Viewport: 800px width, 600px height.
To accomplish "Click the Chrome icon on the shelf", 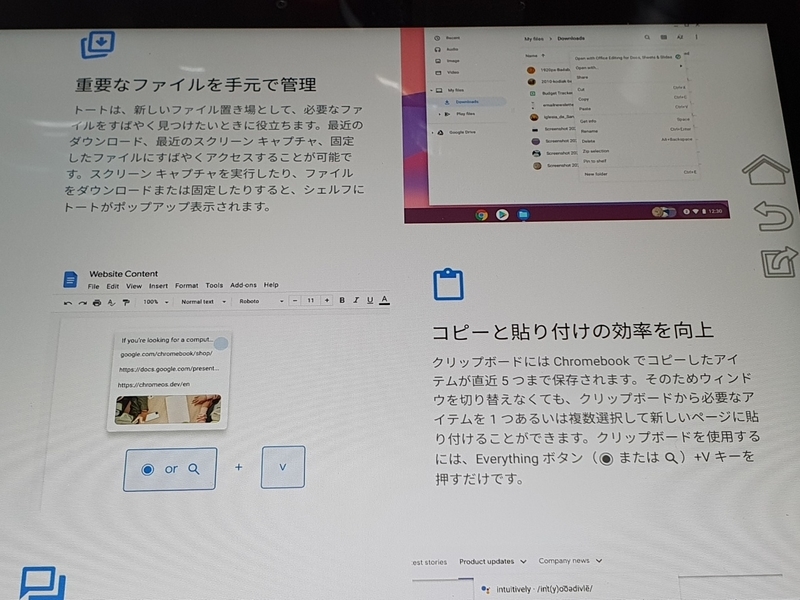I will pyautogui.click(x=481, y=215).
